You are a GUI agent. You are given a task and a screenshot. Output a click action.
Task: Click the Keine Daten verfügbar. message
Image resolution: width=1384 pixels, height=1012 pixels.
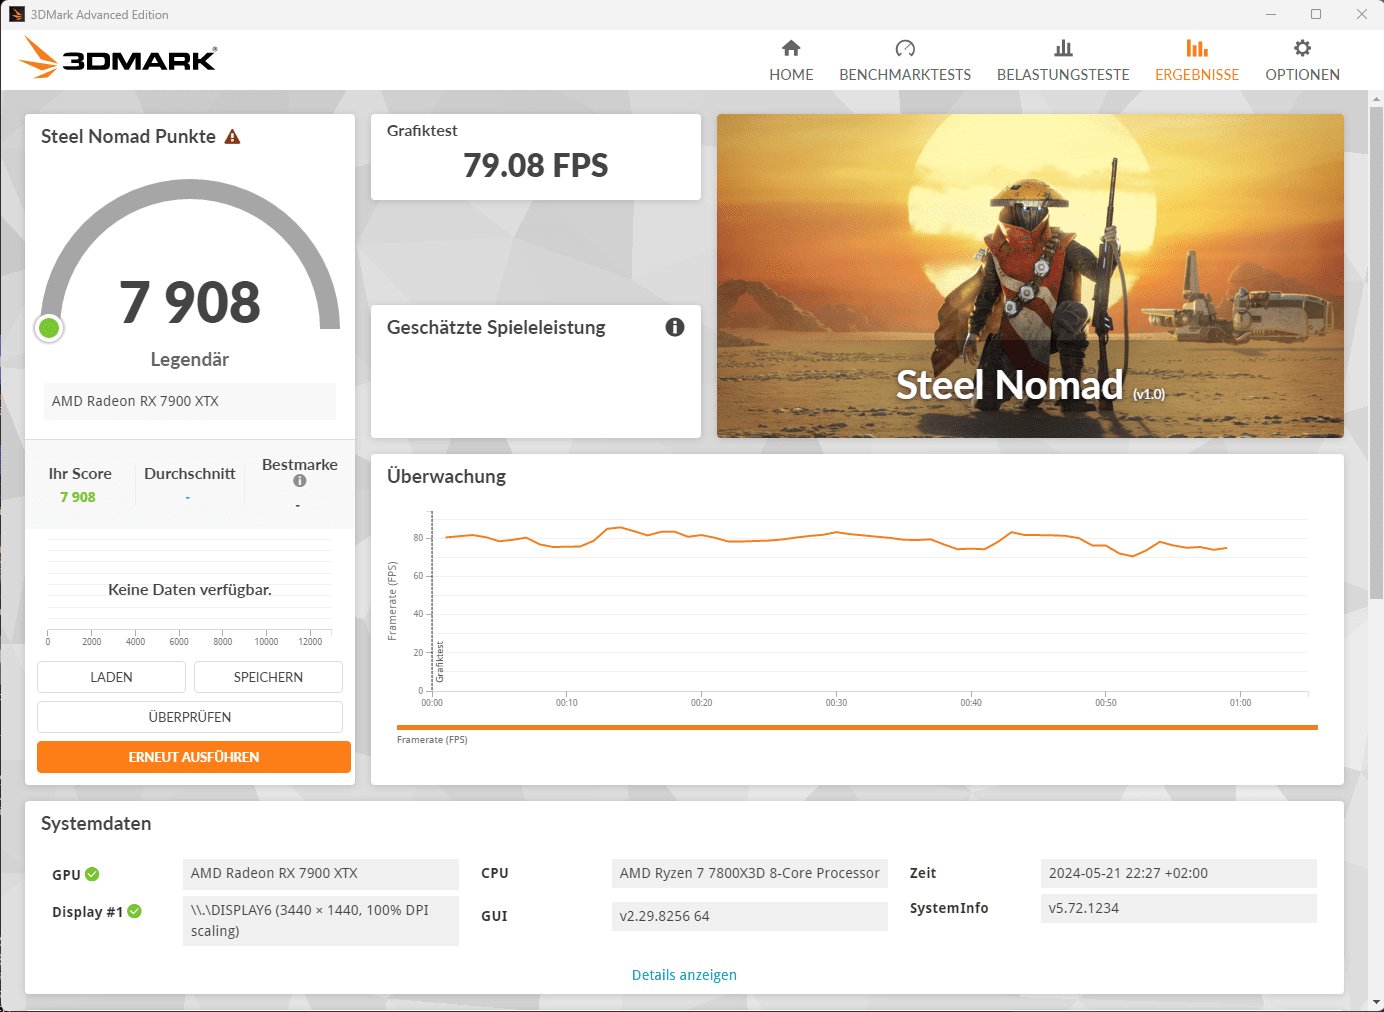click(190, 590)
